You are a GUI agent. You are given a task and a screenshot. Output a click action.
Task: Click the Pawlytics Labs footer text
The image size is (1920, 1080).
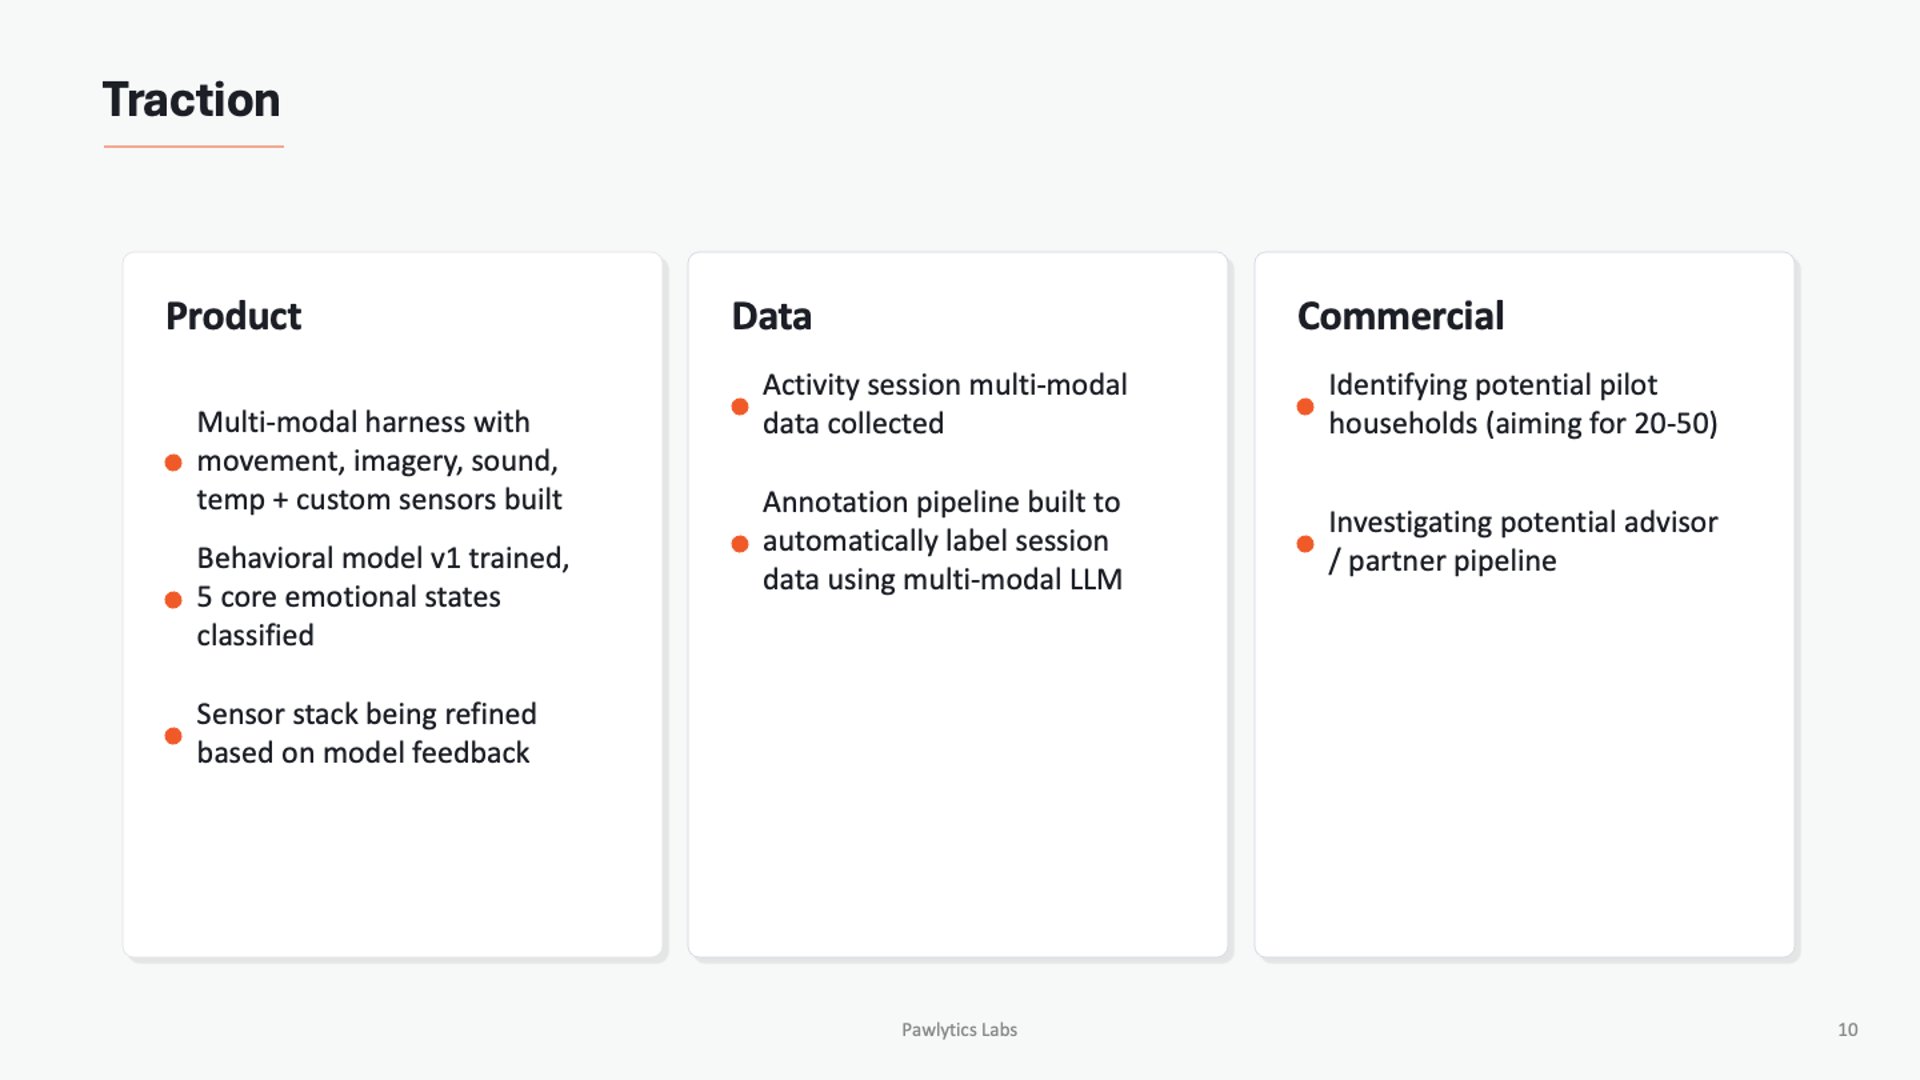tap(959, 1030)
